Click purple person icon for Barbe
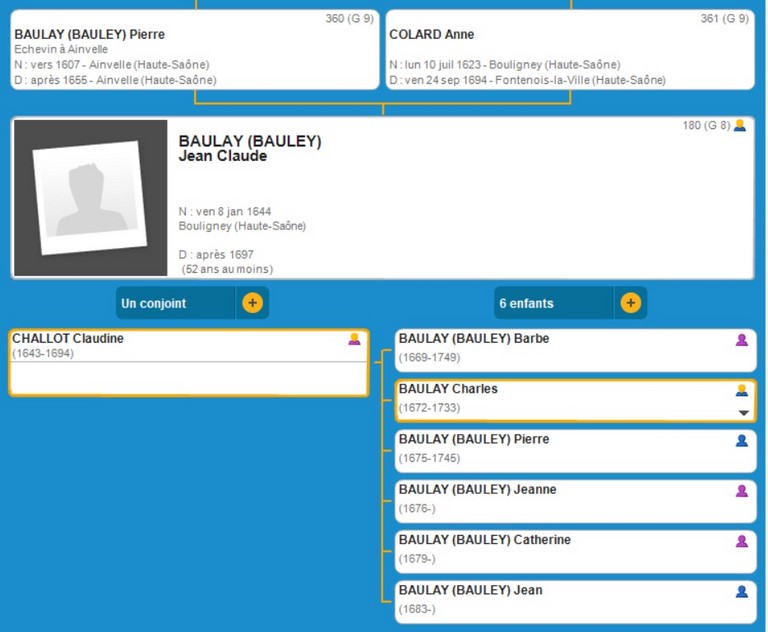The width and height of the screenshot is (768, 632). [742, 340]
